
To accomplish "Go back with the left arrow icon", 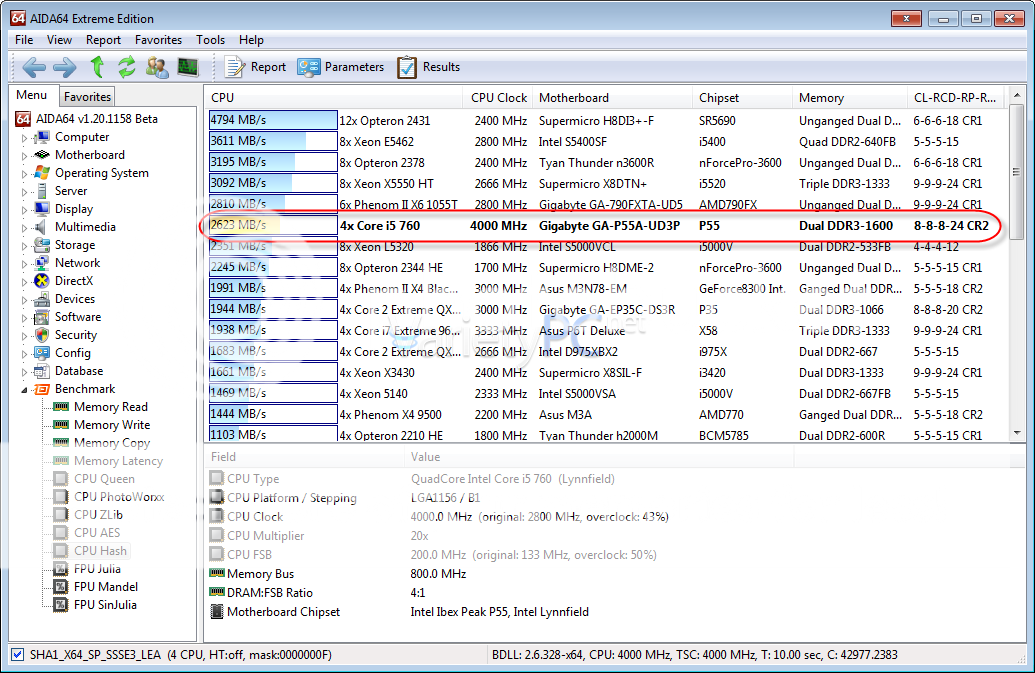I will coord(34,67).
